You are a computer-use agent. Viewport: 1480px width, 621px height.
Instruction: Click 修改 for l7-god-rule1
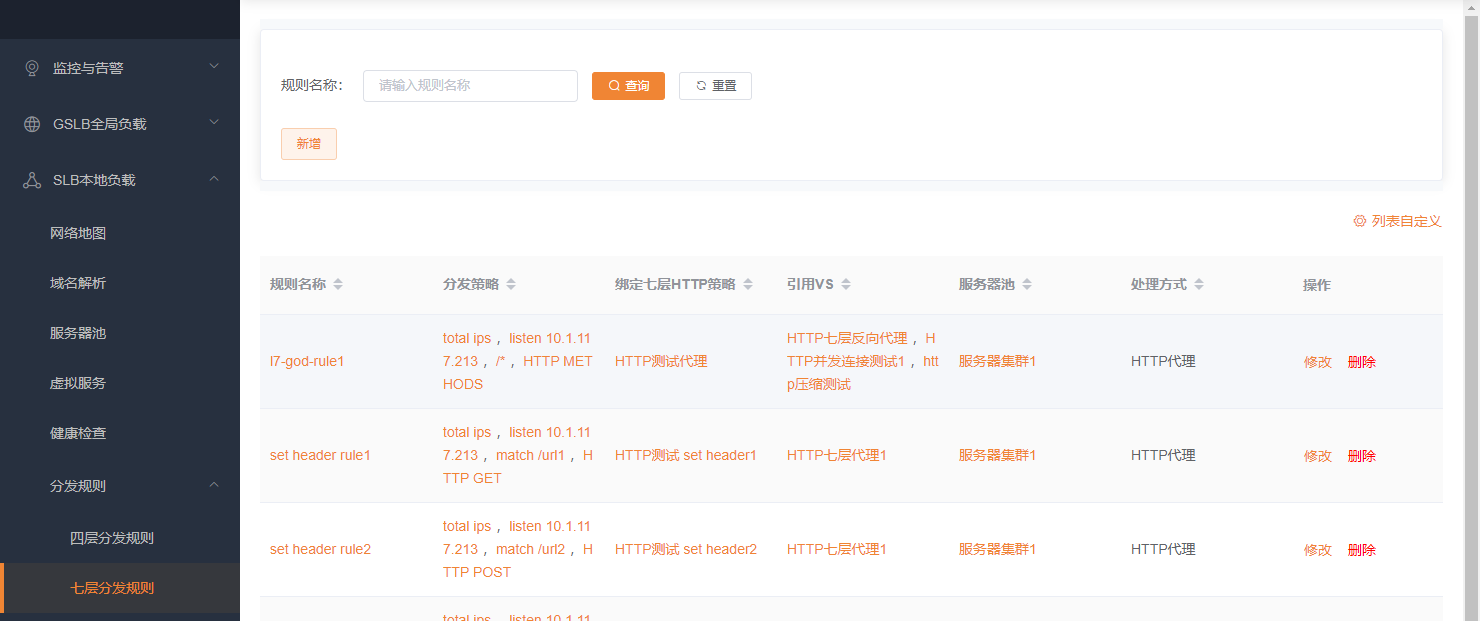[x=1318, y=362]
